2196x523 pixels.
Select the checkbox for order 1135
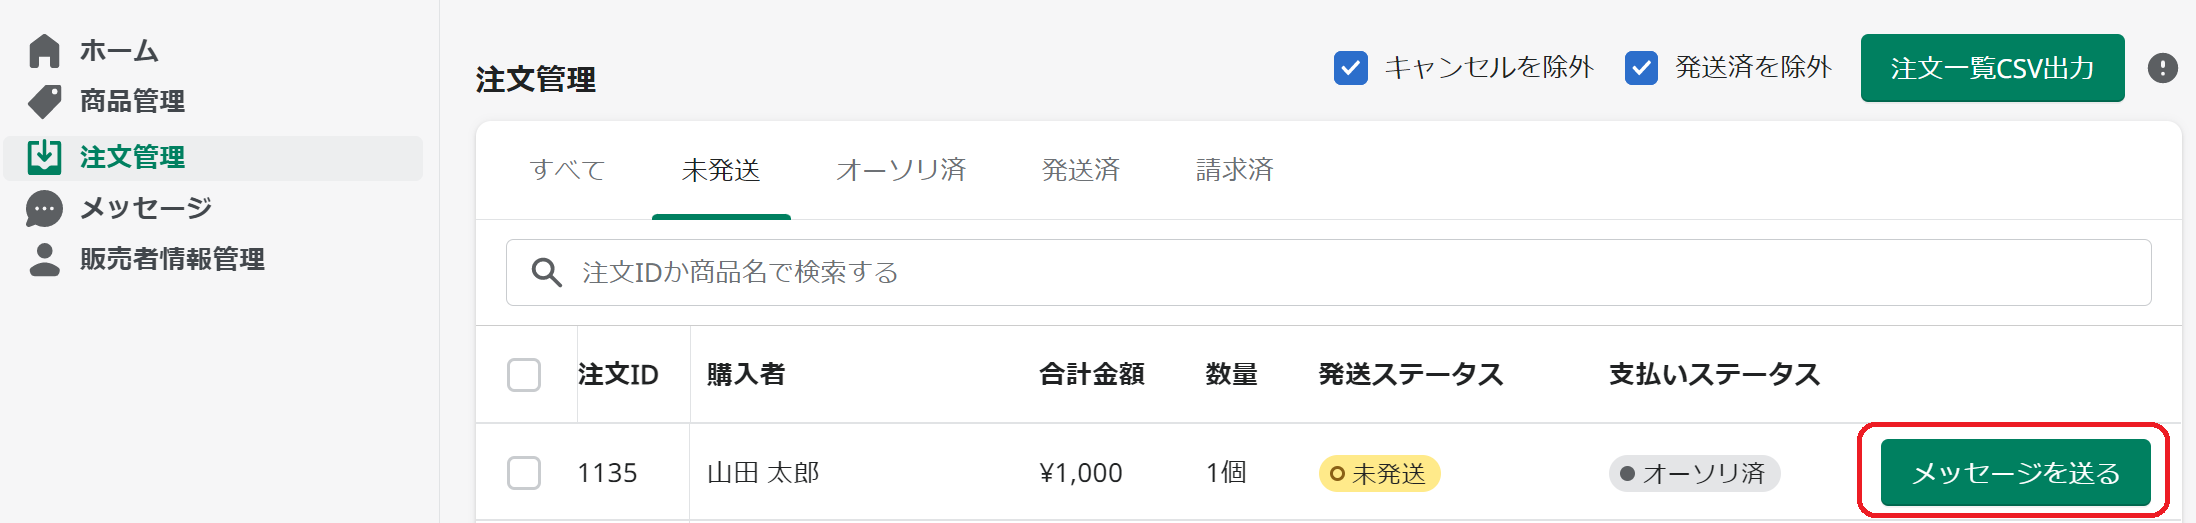click(524, 473)
